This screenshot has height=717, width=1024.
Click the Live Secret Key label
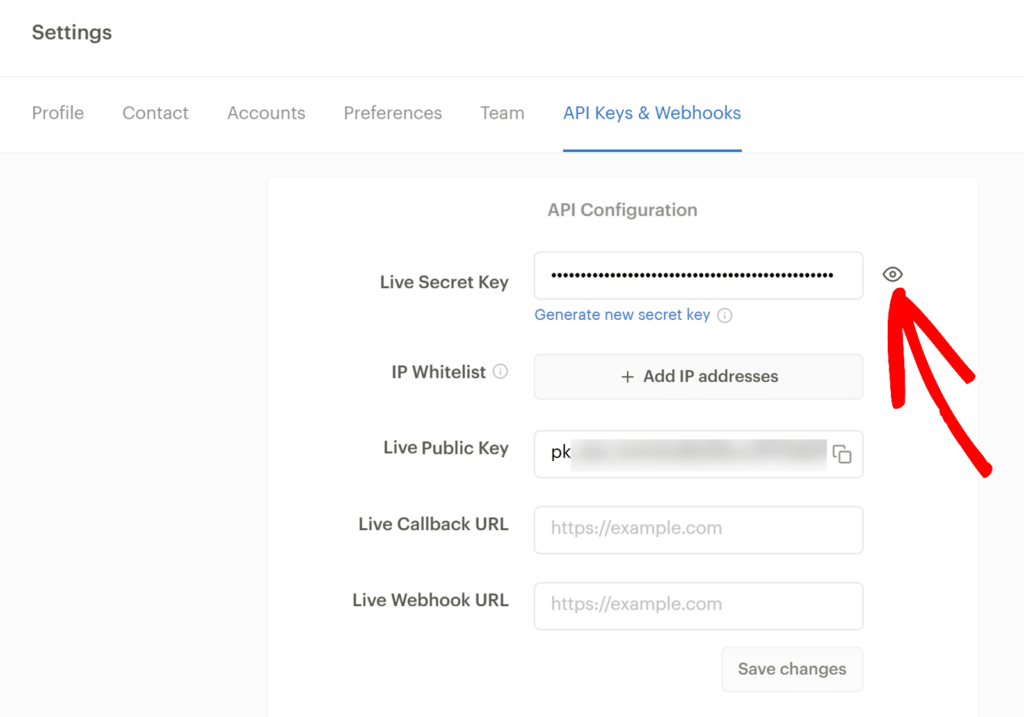pyautogui.click(x=444, y=282)
